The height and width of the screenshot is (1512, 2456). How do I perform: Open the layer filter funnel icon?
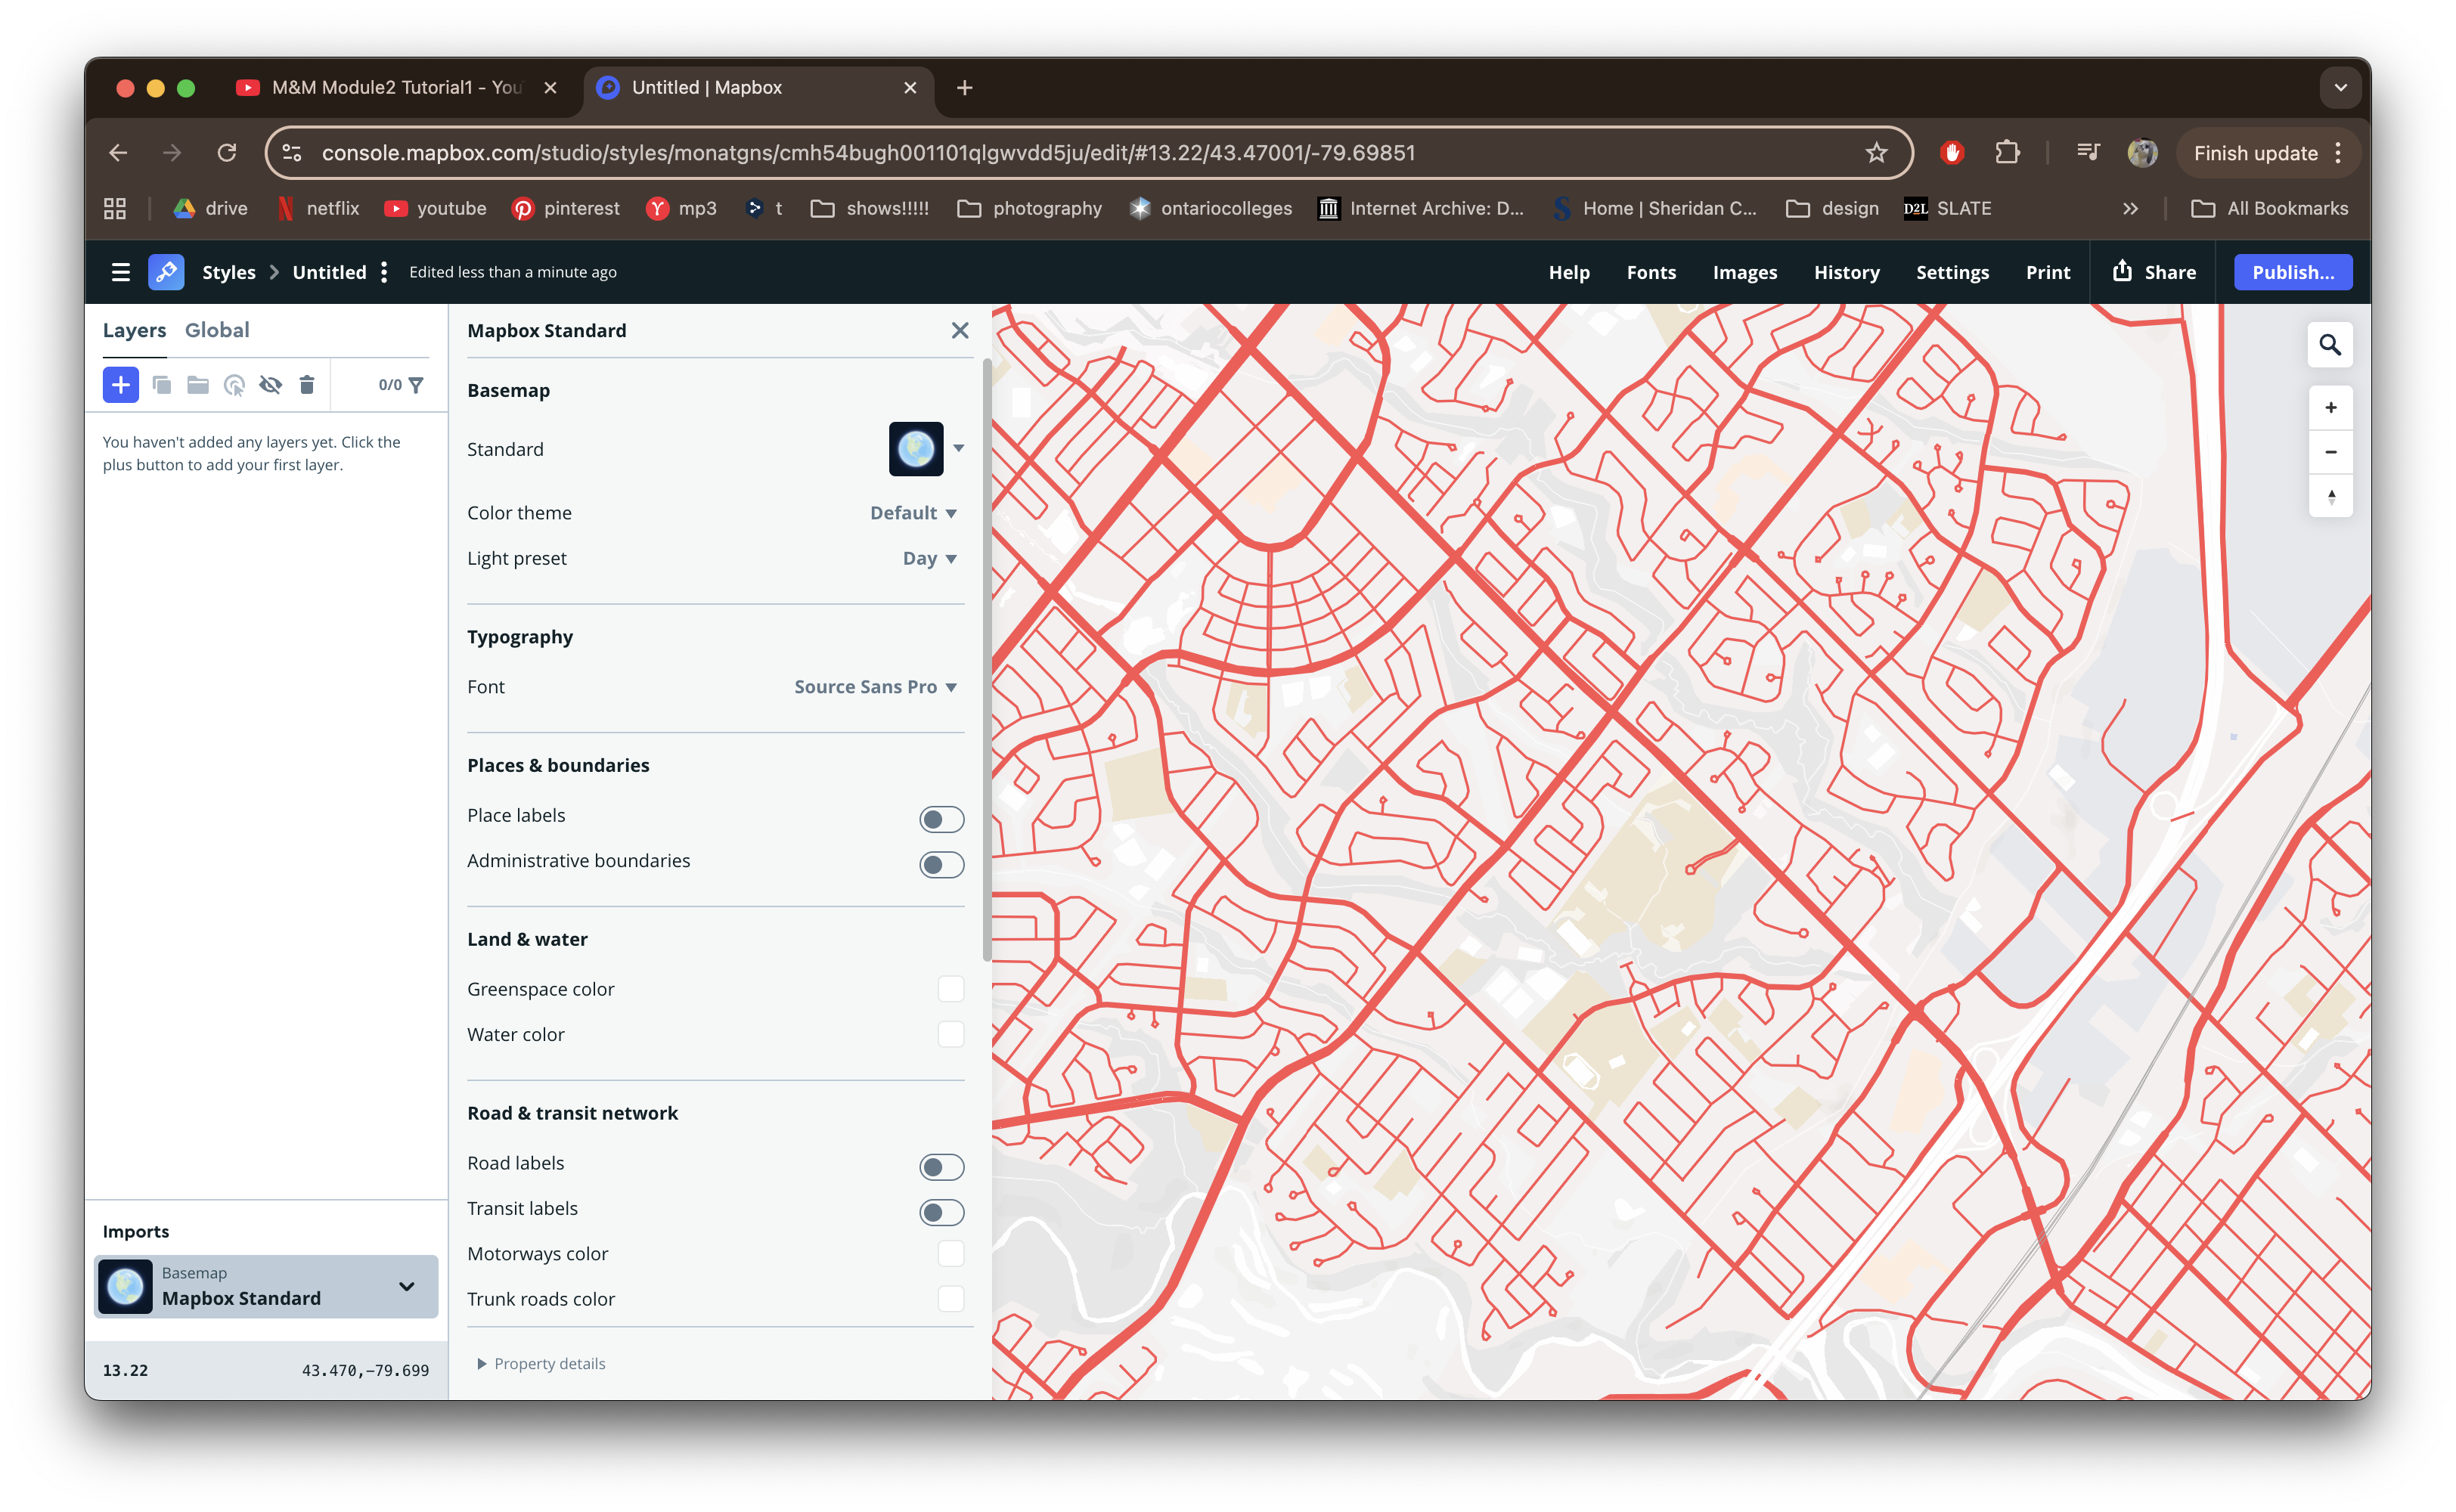pyautogui.click(x=417, y=385)
